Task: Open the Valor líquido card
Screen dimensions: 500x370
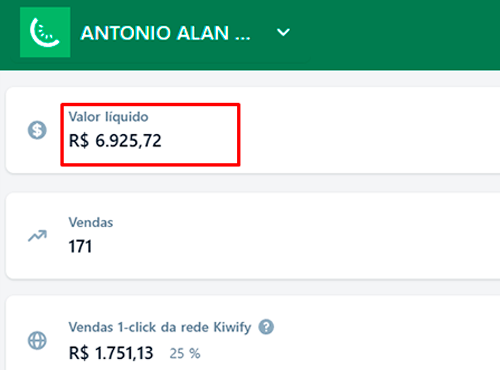Action: click(253, 130)
